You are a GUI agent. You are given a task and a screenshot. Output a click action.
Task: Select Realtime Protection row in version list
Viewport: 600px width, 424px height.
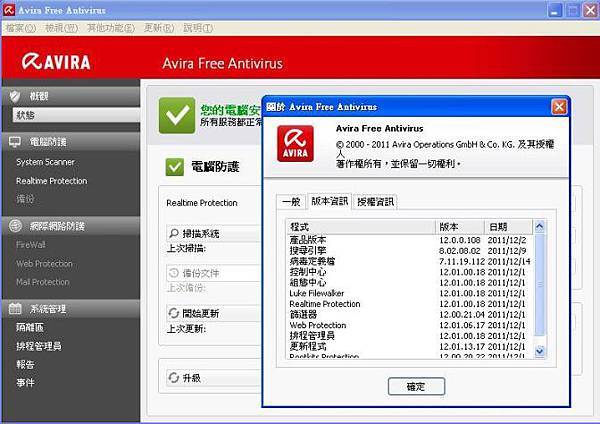[x=409, y=304]
